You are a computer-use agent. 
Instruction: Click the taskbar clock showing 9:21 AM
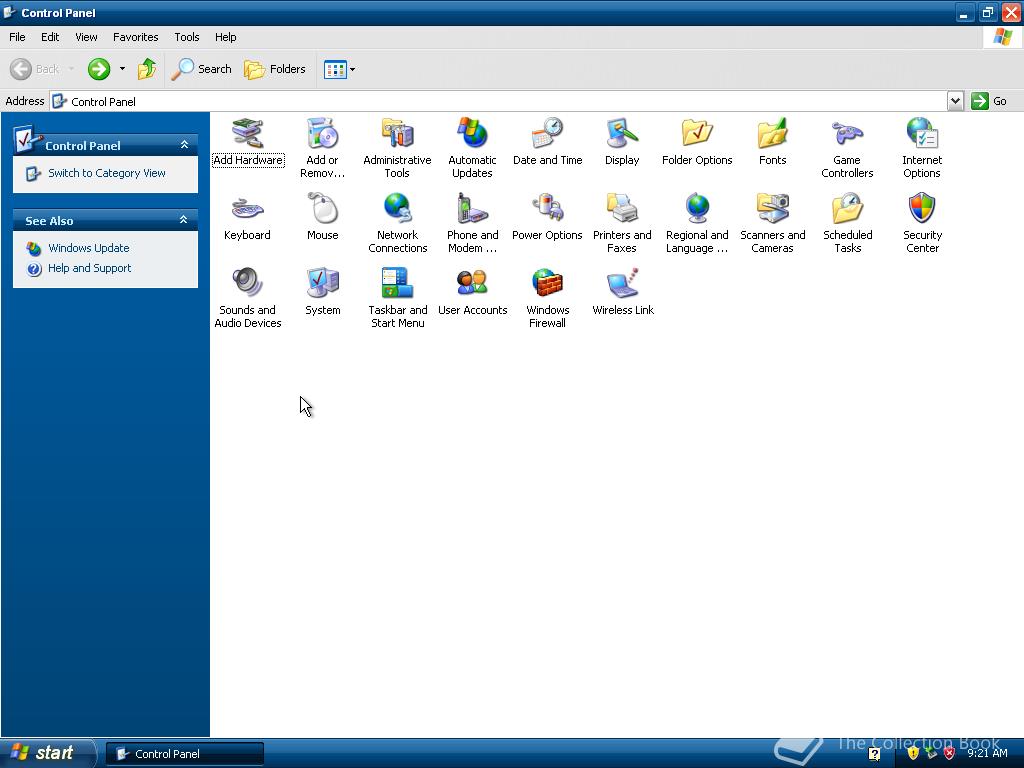[987, 754]
